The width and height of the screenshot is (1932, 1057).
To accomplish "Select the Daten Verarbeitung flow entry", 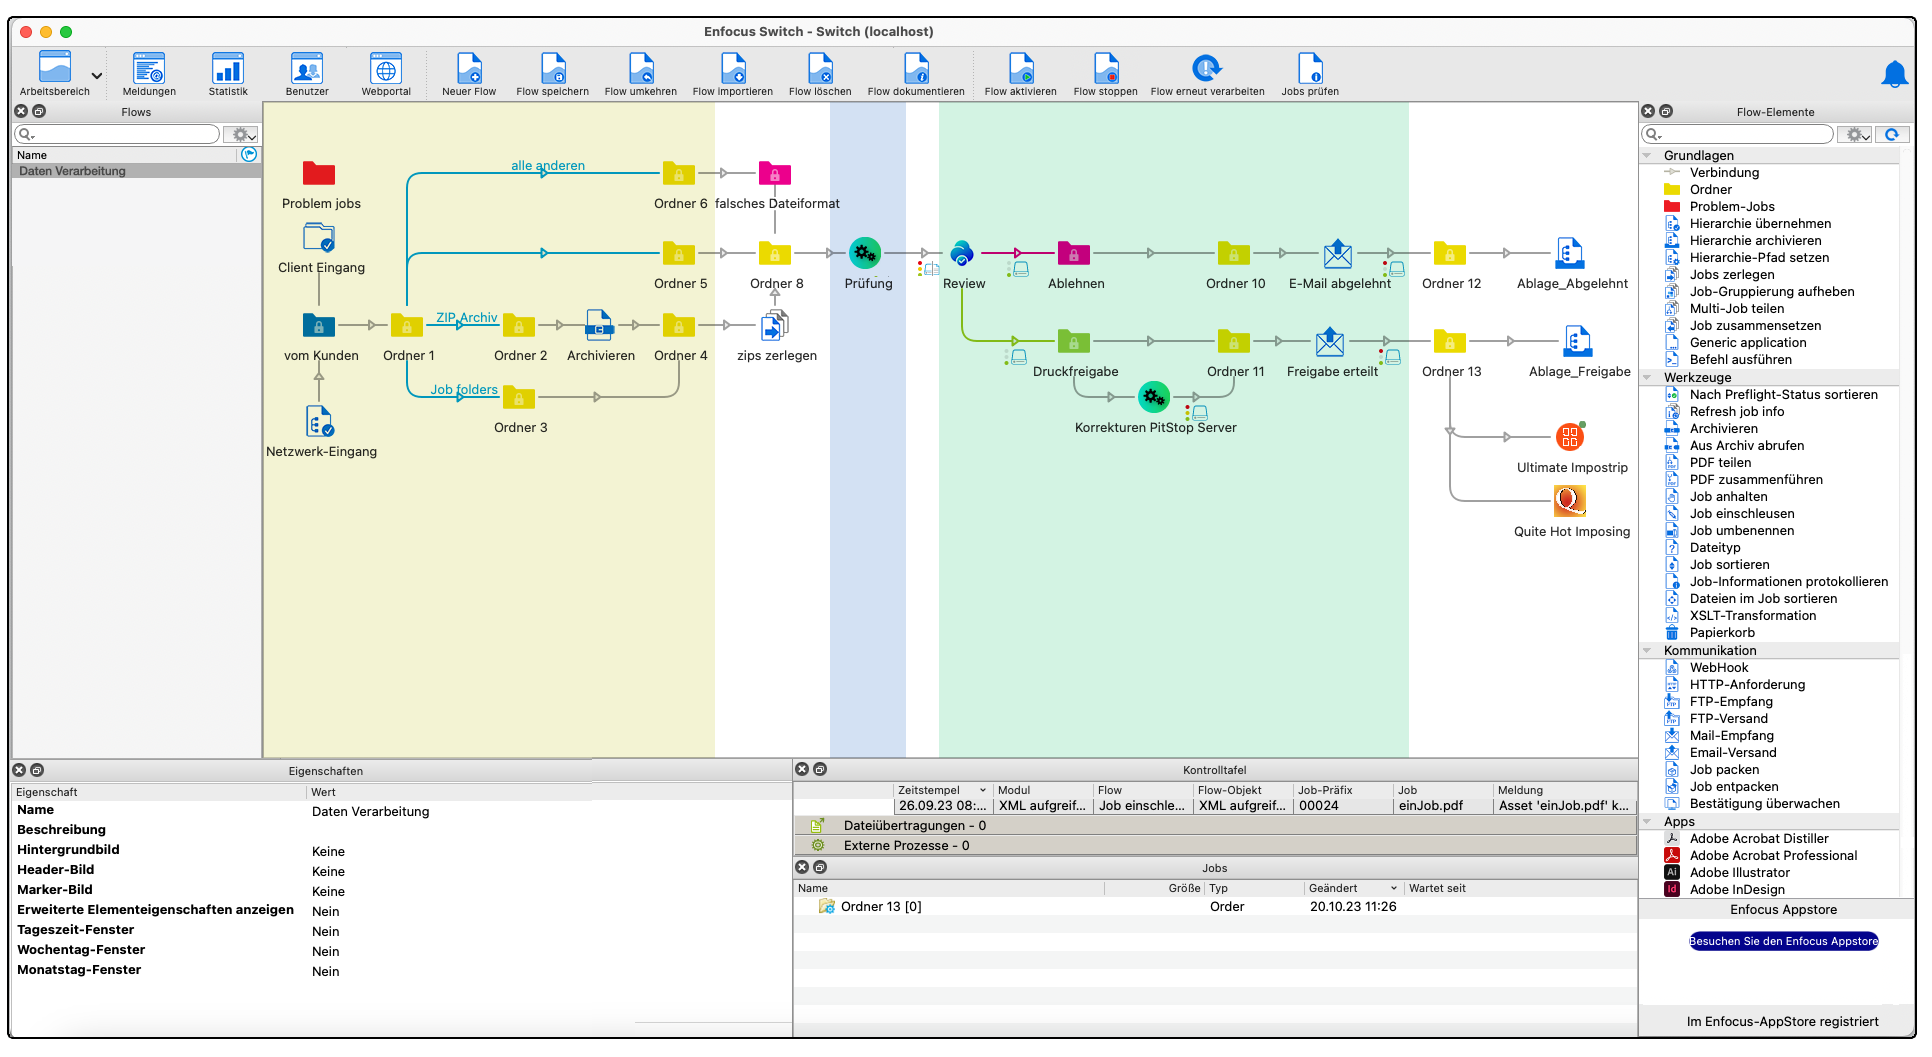I will pos(72,171).
